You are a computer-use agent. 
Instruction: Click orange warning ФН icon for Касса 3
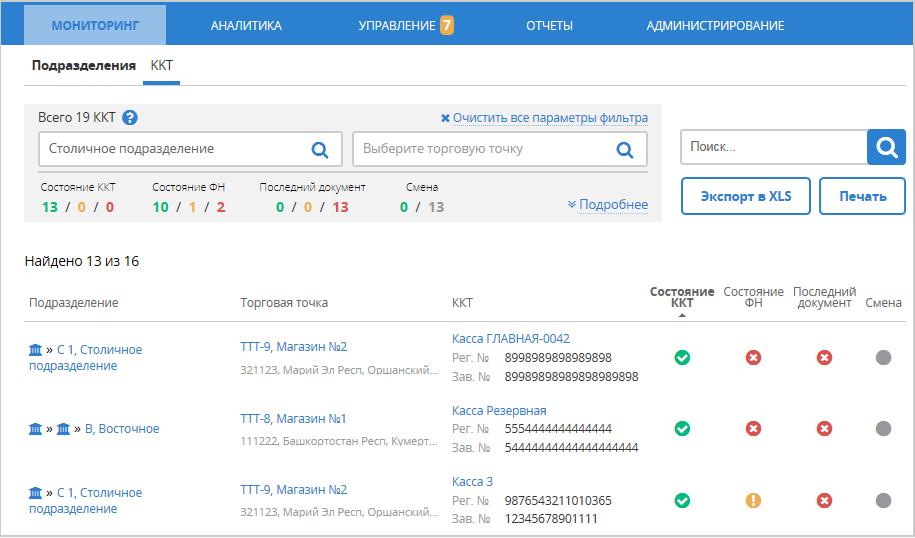coord(753,500)
